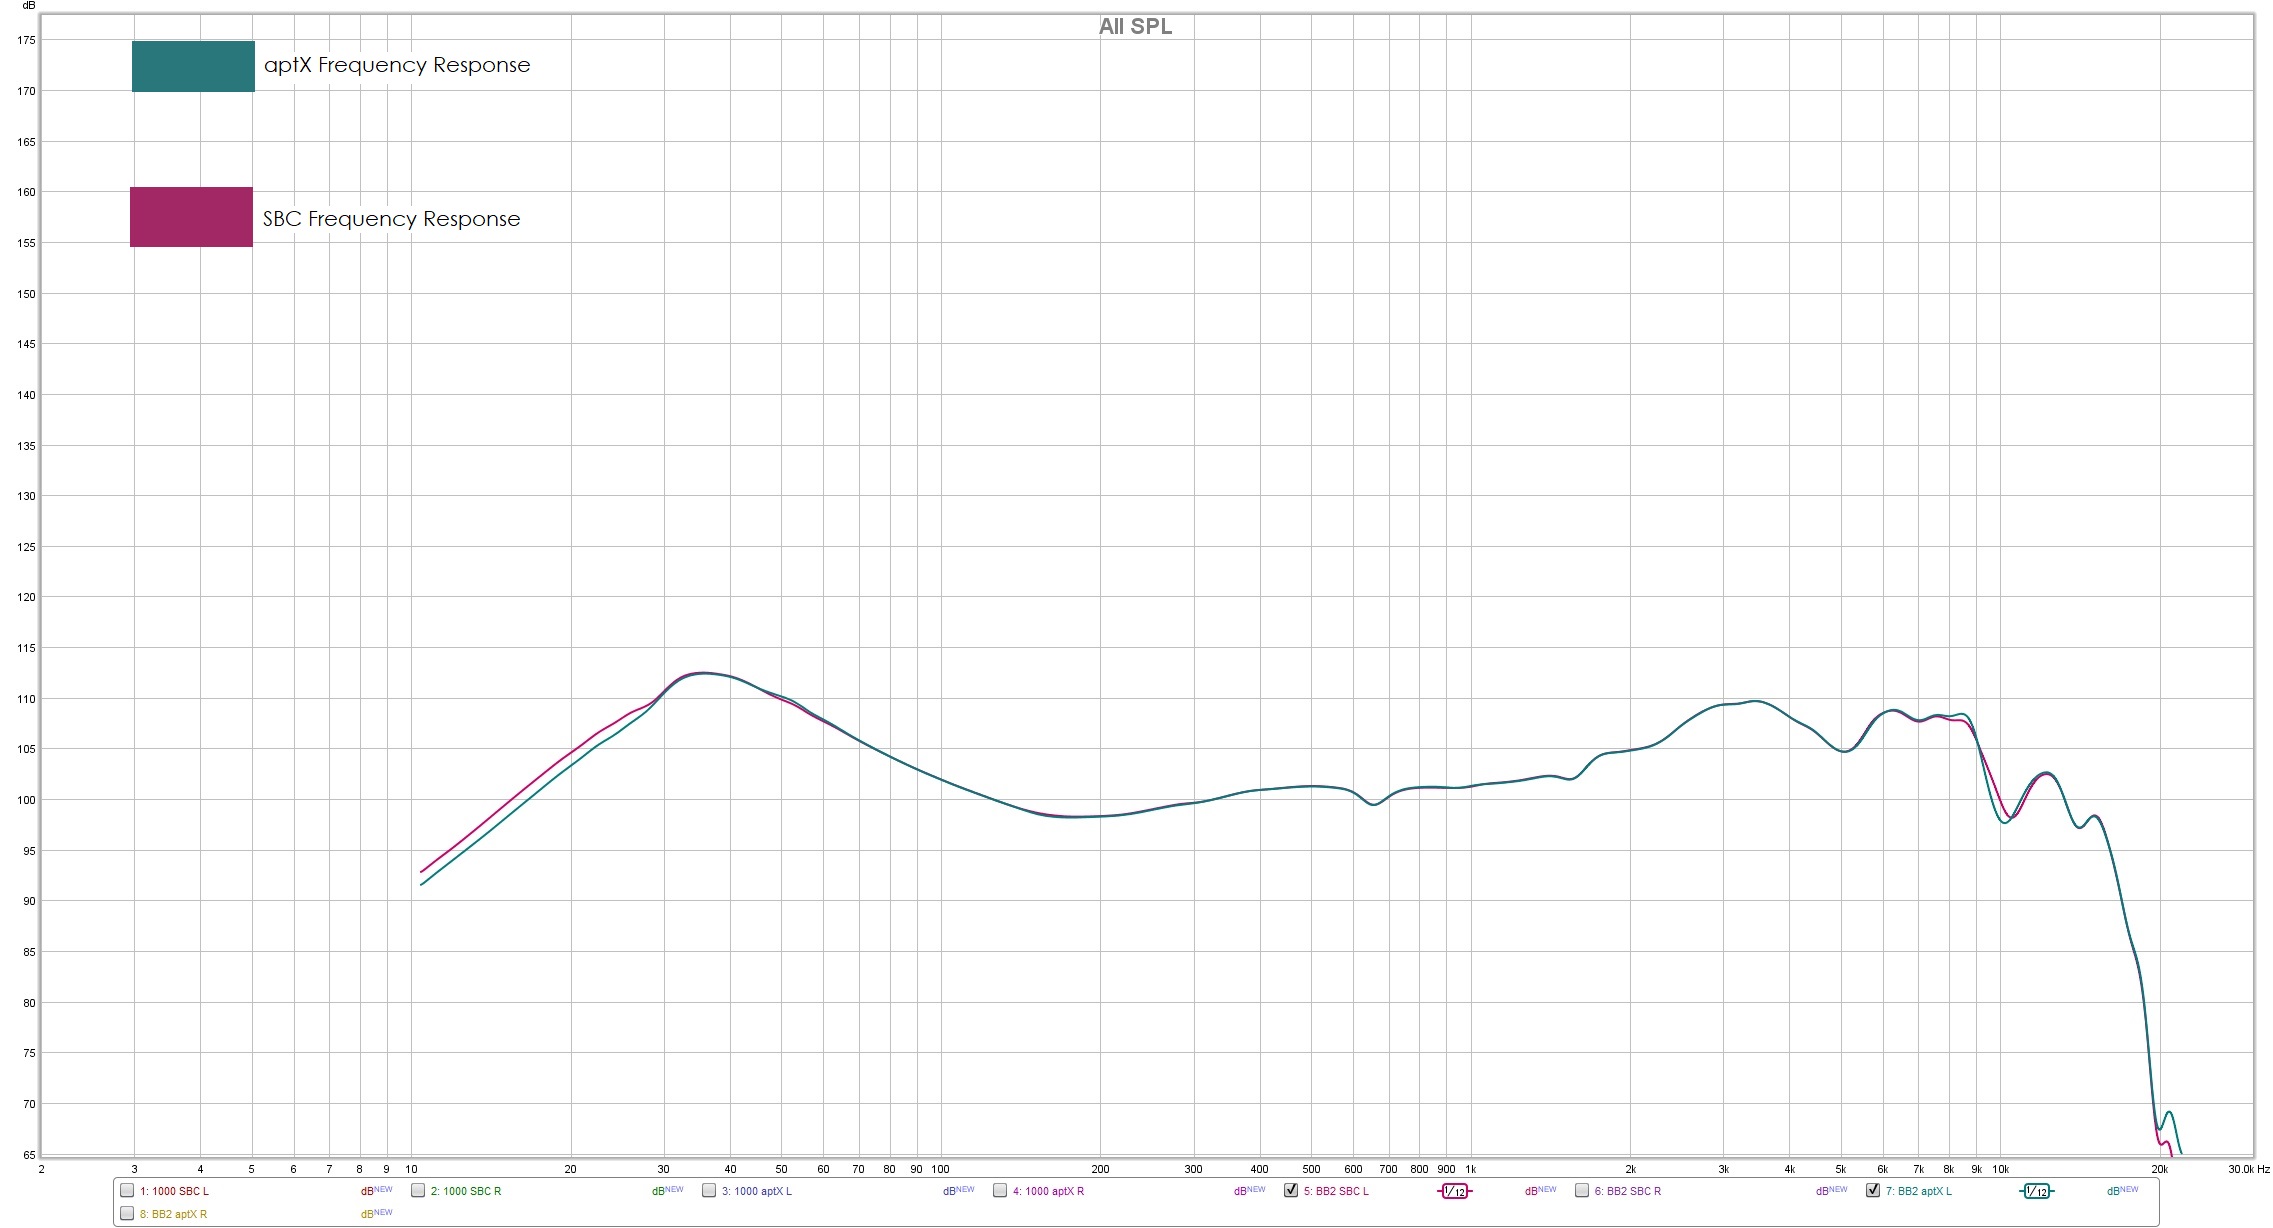The width and height of the screenshot is (2273, 1228).
Task: Click dB NEW label after BB2 aptX L
Action: [2122, 1191]
